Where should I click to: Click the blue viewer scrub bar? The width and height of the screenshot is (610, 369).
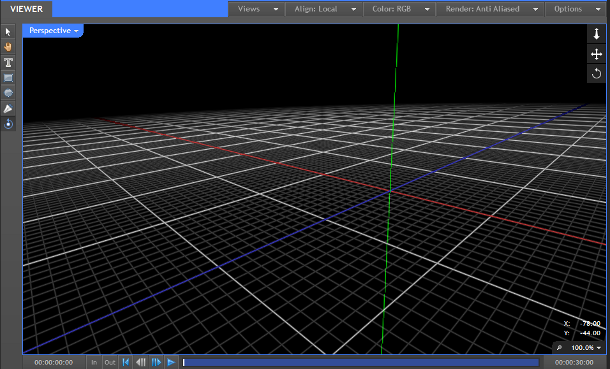[361, 362]
